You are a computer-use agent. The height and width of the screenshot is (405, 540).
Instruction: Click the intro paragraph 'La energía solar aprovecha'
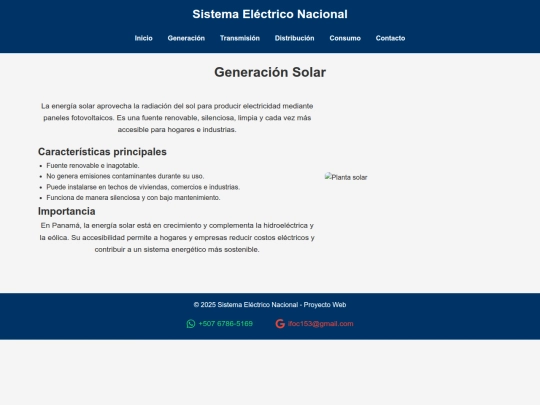click(x=177, y=118)
